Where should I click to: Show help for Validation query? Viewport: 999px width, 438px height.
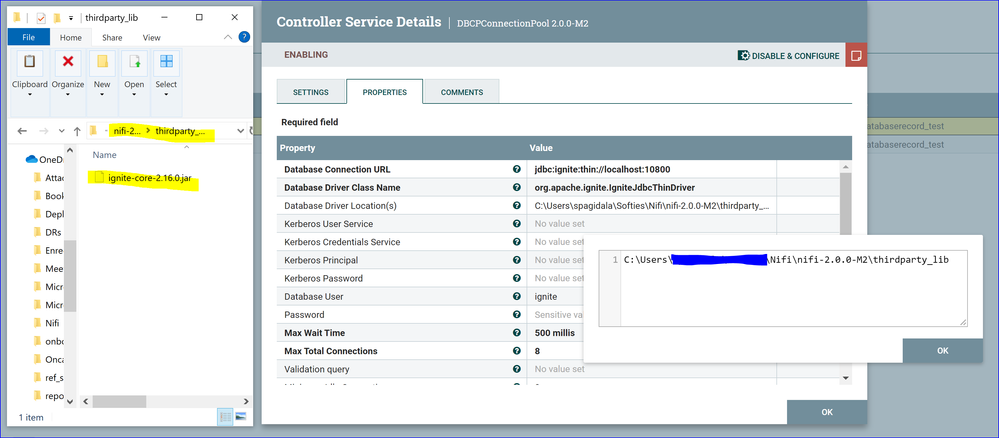pos(517,369)
